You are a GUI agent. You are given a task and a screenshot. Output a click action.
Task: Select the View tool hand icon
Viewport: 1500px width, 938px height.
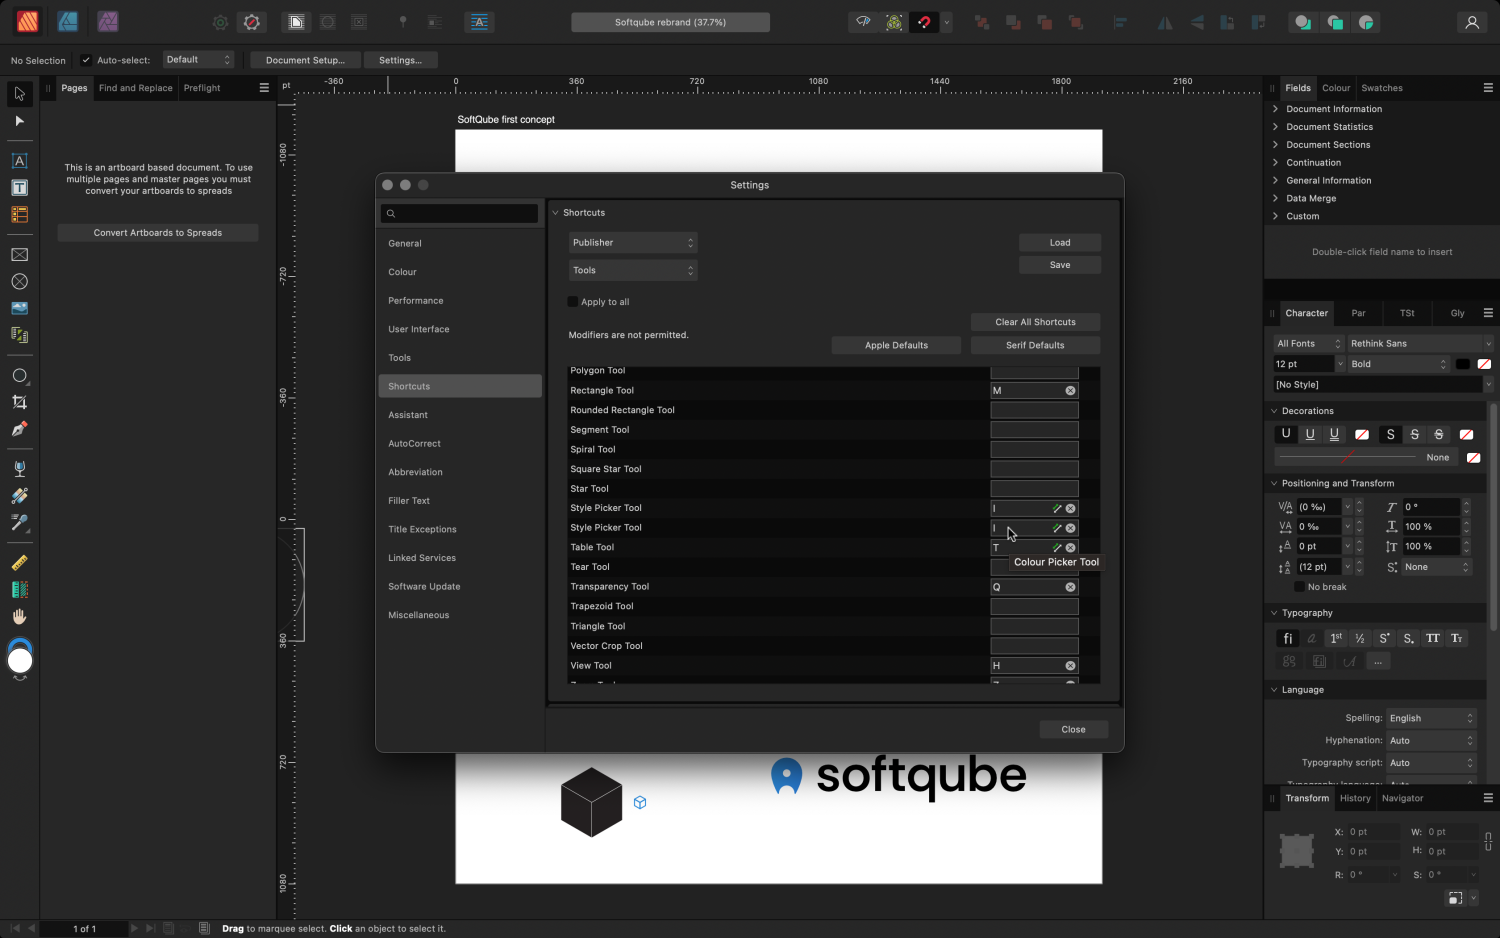[19, 616]
